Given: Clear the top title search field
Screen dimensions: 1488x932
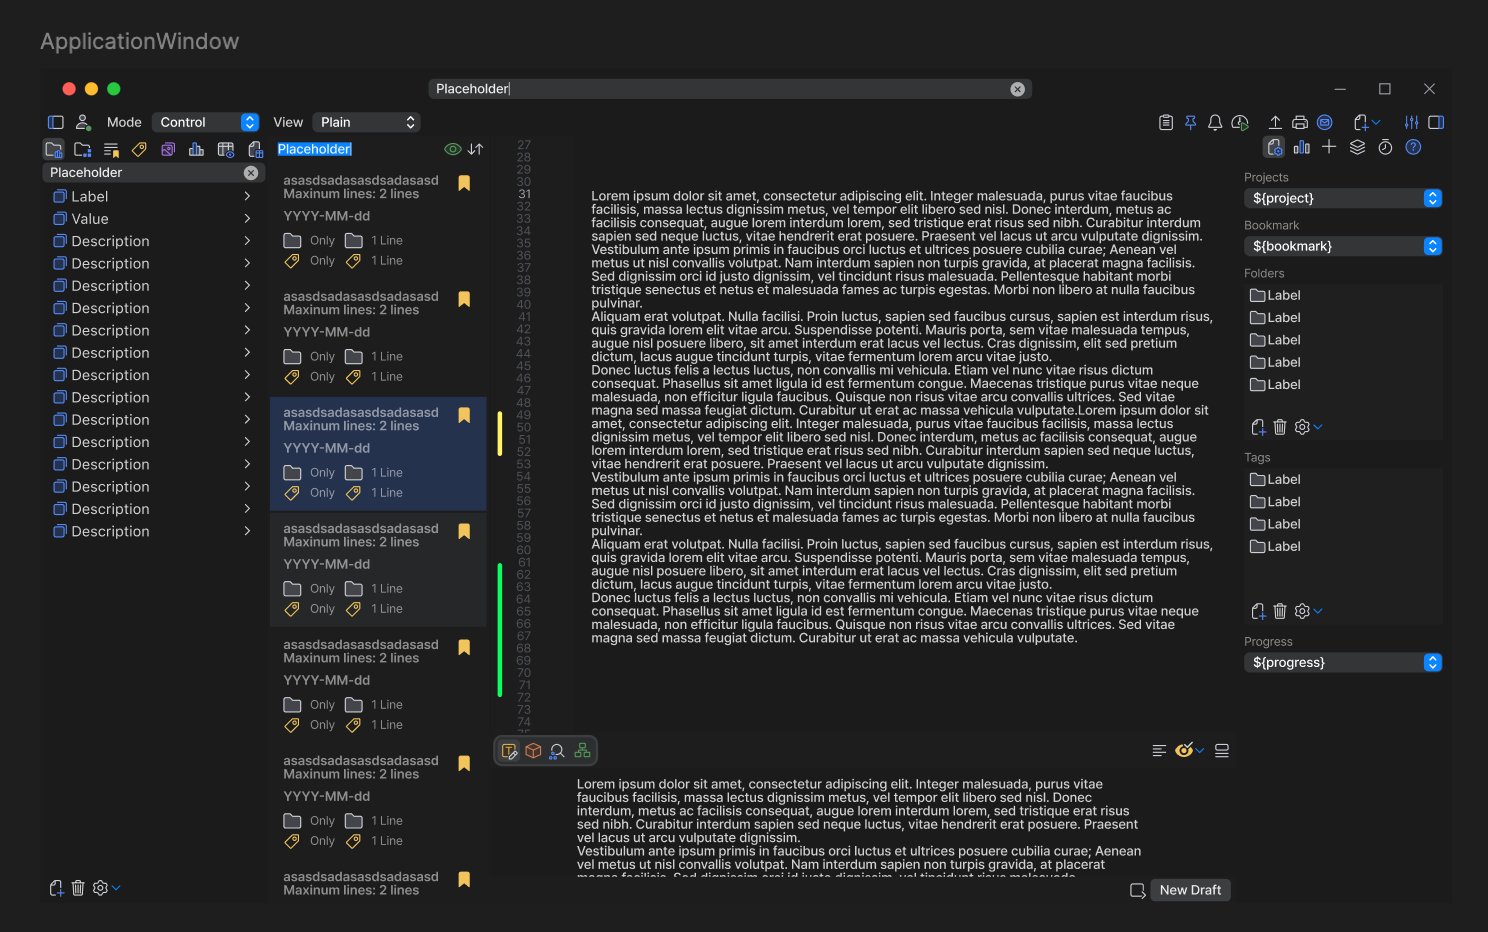Looking at the screenshot, I should pyautogui.click(x=1017, y=89).
